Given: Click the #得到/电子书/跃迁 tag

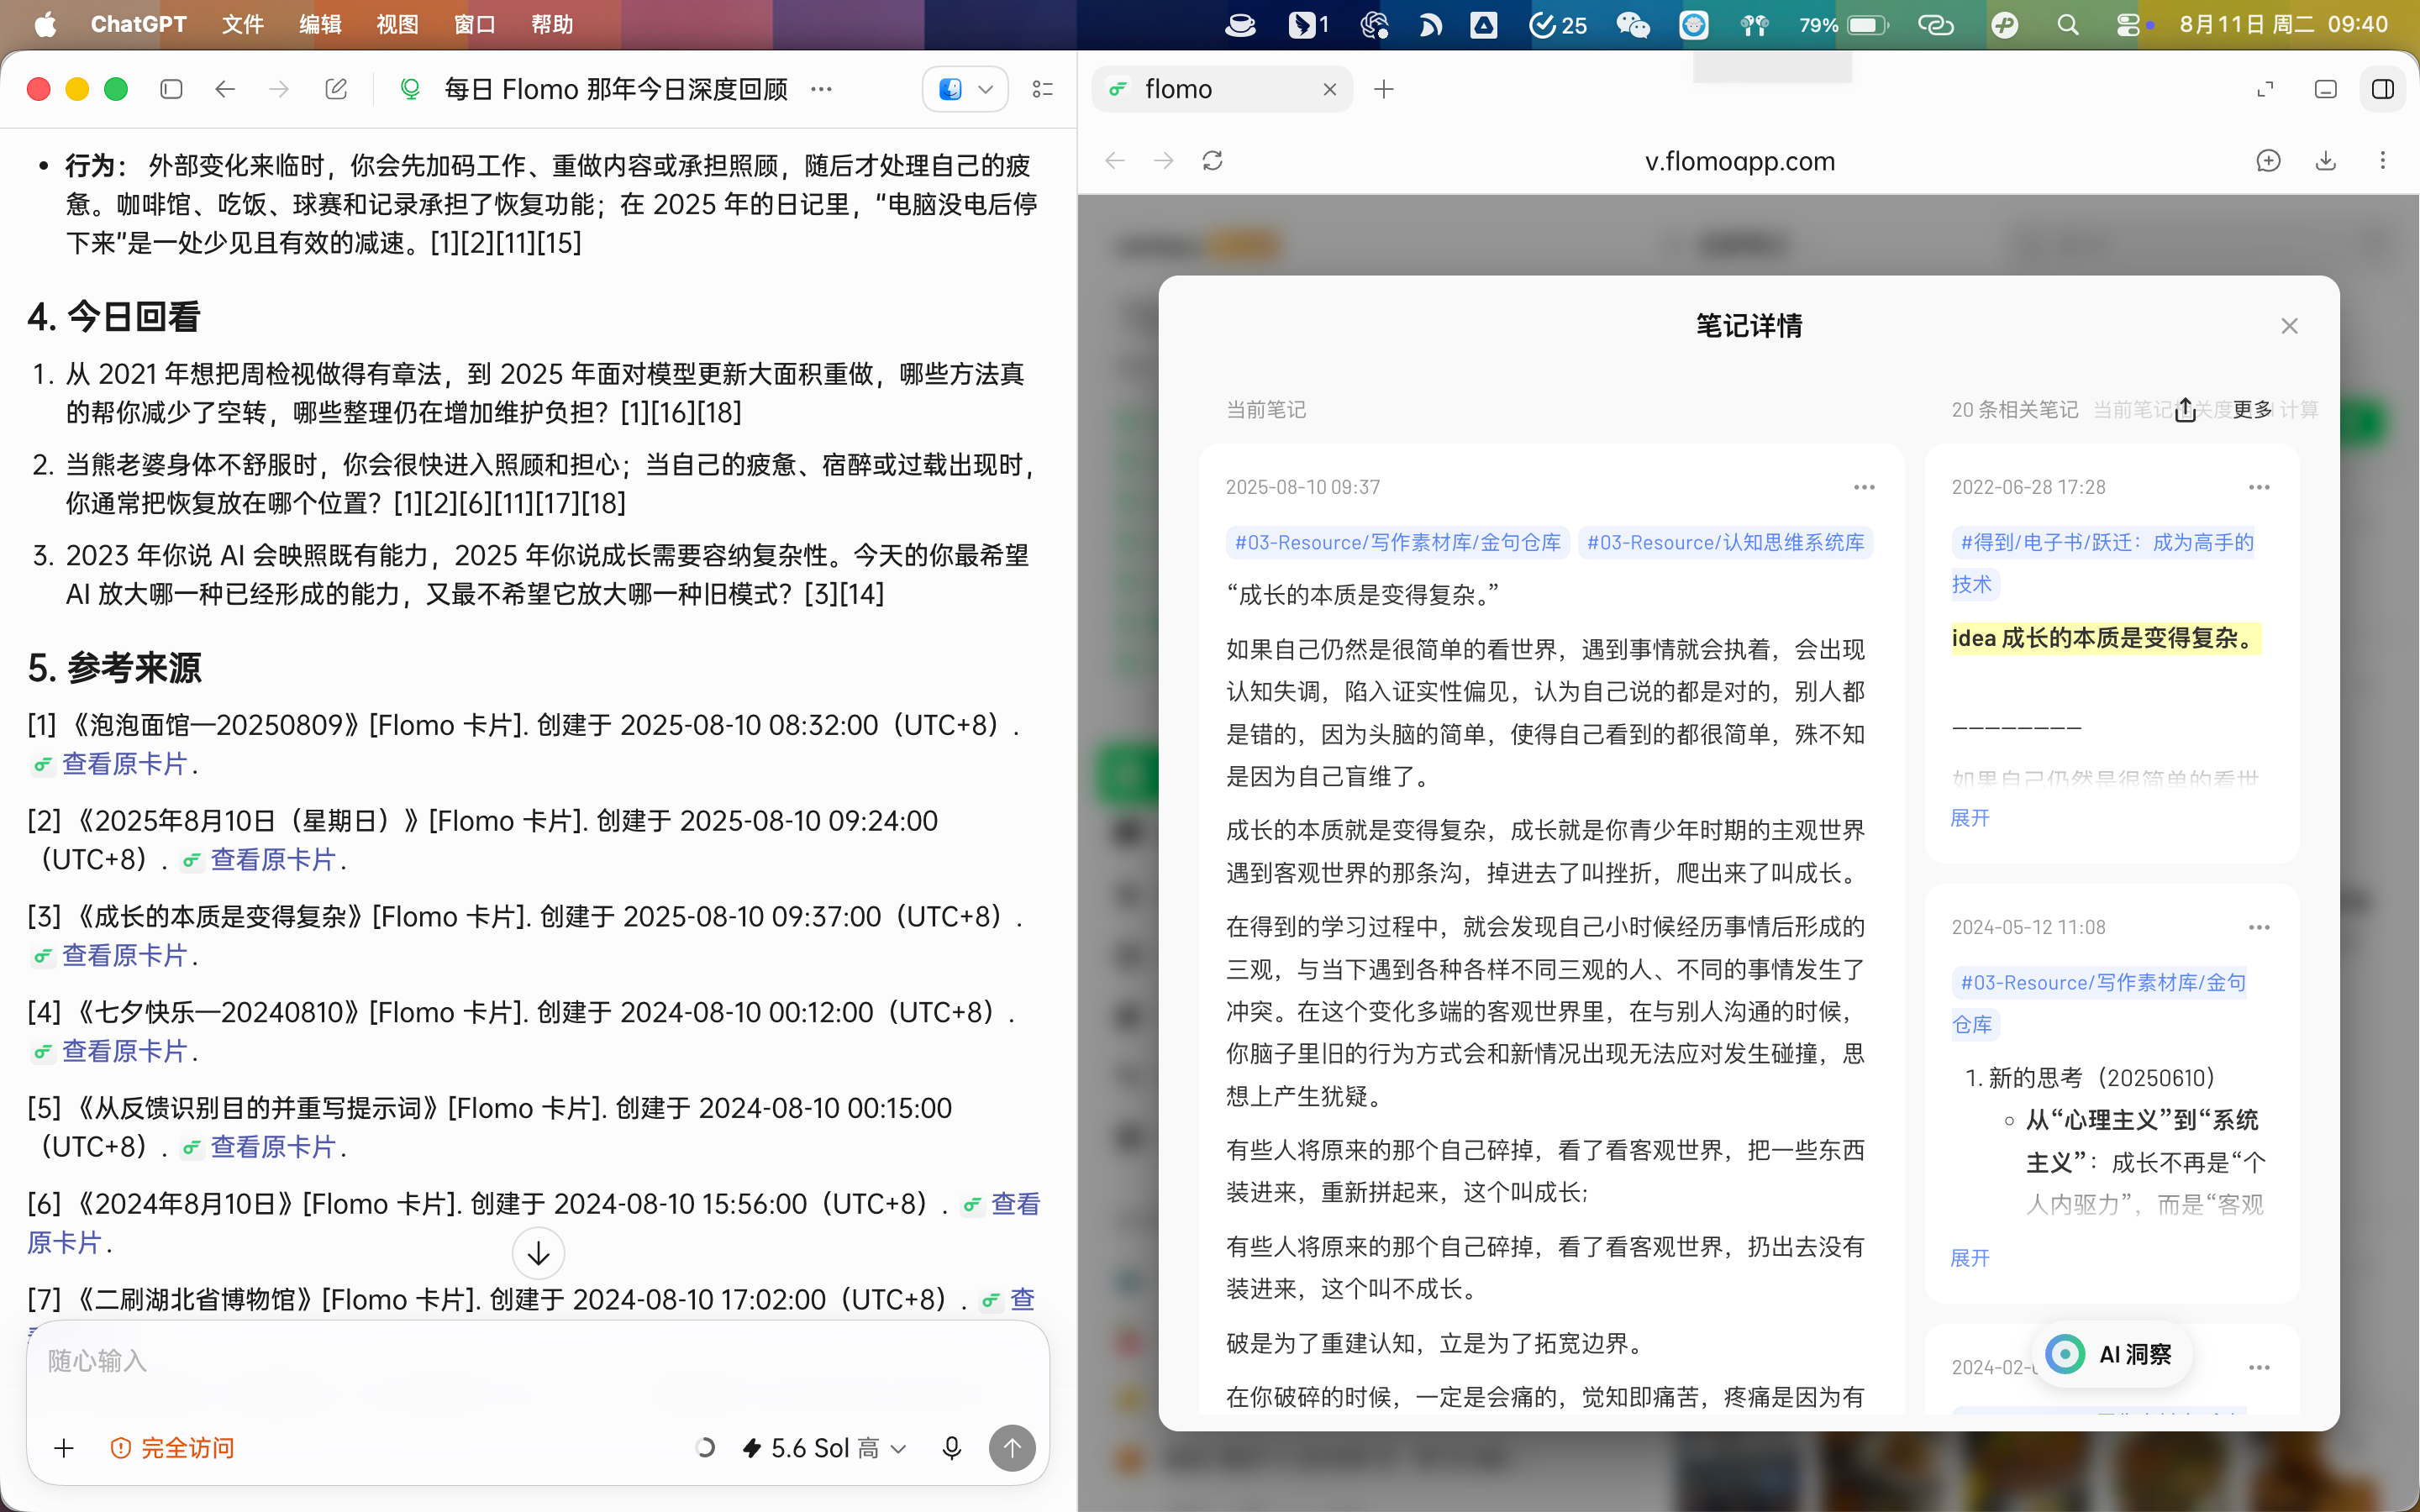Looking at the screenshot, I should (x=2103, y=563).
